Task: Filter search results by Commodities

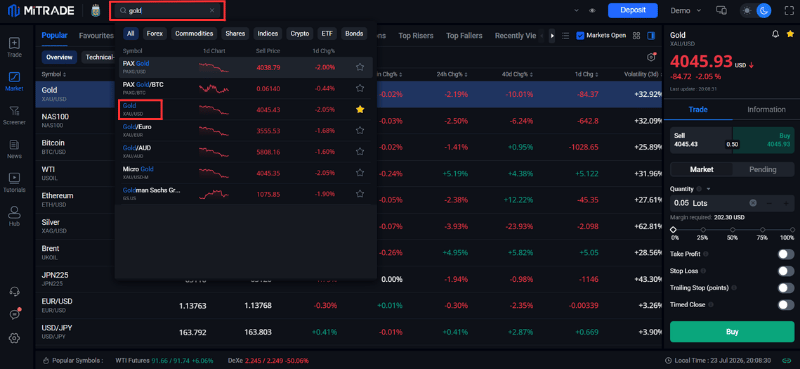Action: point(194,34)
